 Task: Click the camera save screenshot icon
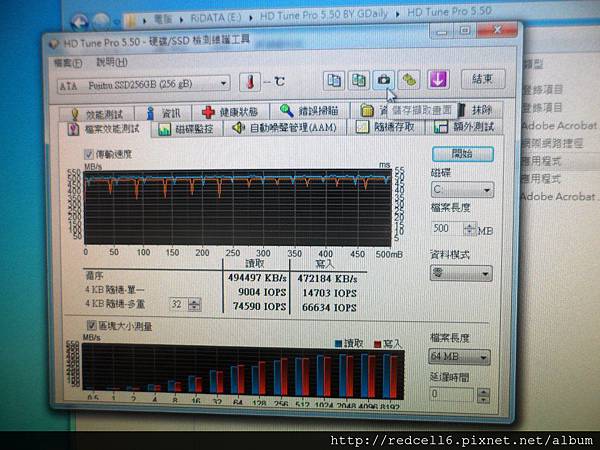click(384, 80)
